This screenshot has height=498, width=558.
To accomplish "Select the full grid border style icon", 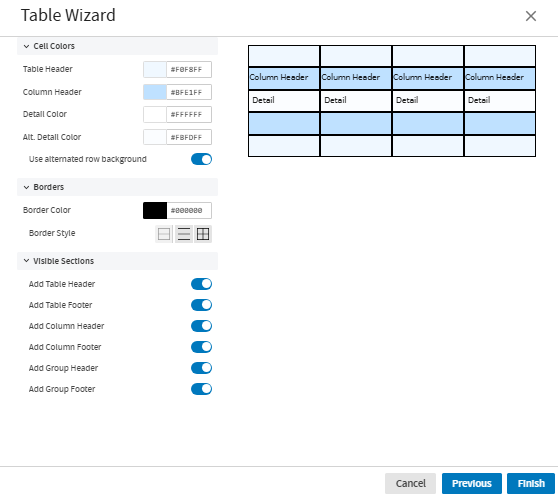I will coord(203,234).
